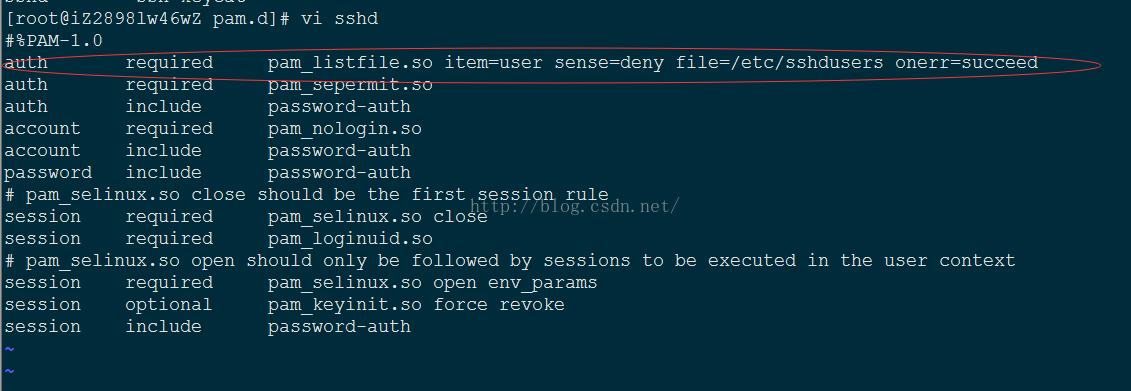Select 'item=user' in the first auth line

[493, 63]
